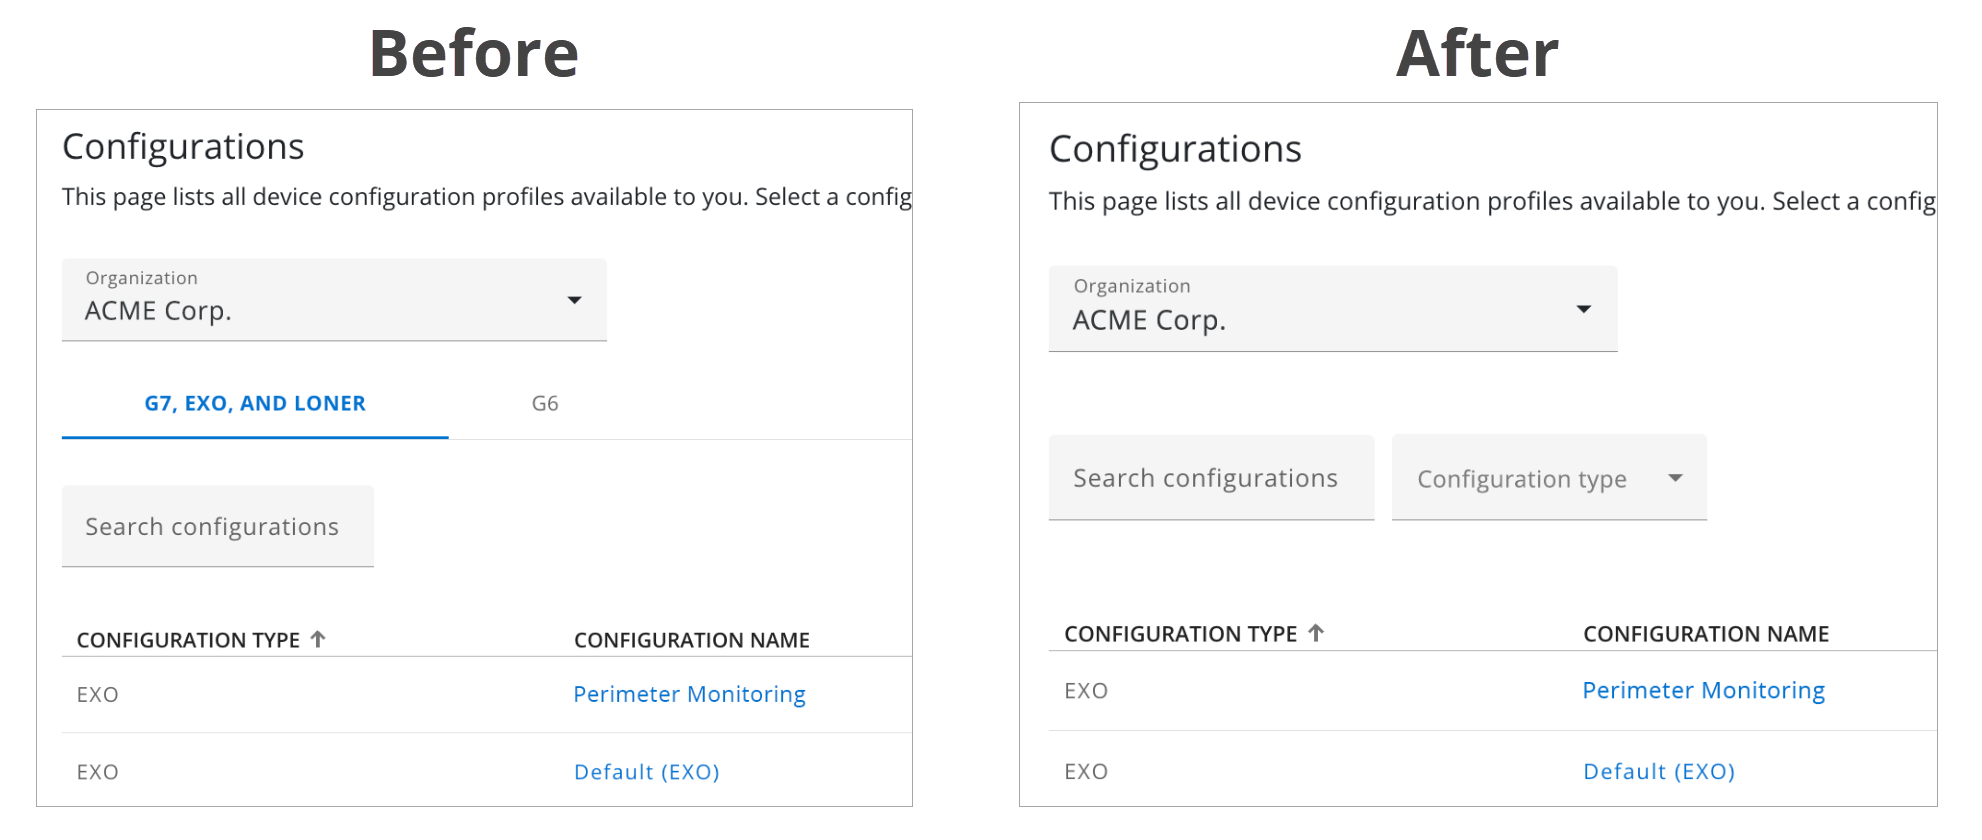Click sort arrow beside Configuration Type in Before panel
Image resolution: width=1982 pixels, height=840 pixels.
coord(318,639)
